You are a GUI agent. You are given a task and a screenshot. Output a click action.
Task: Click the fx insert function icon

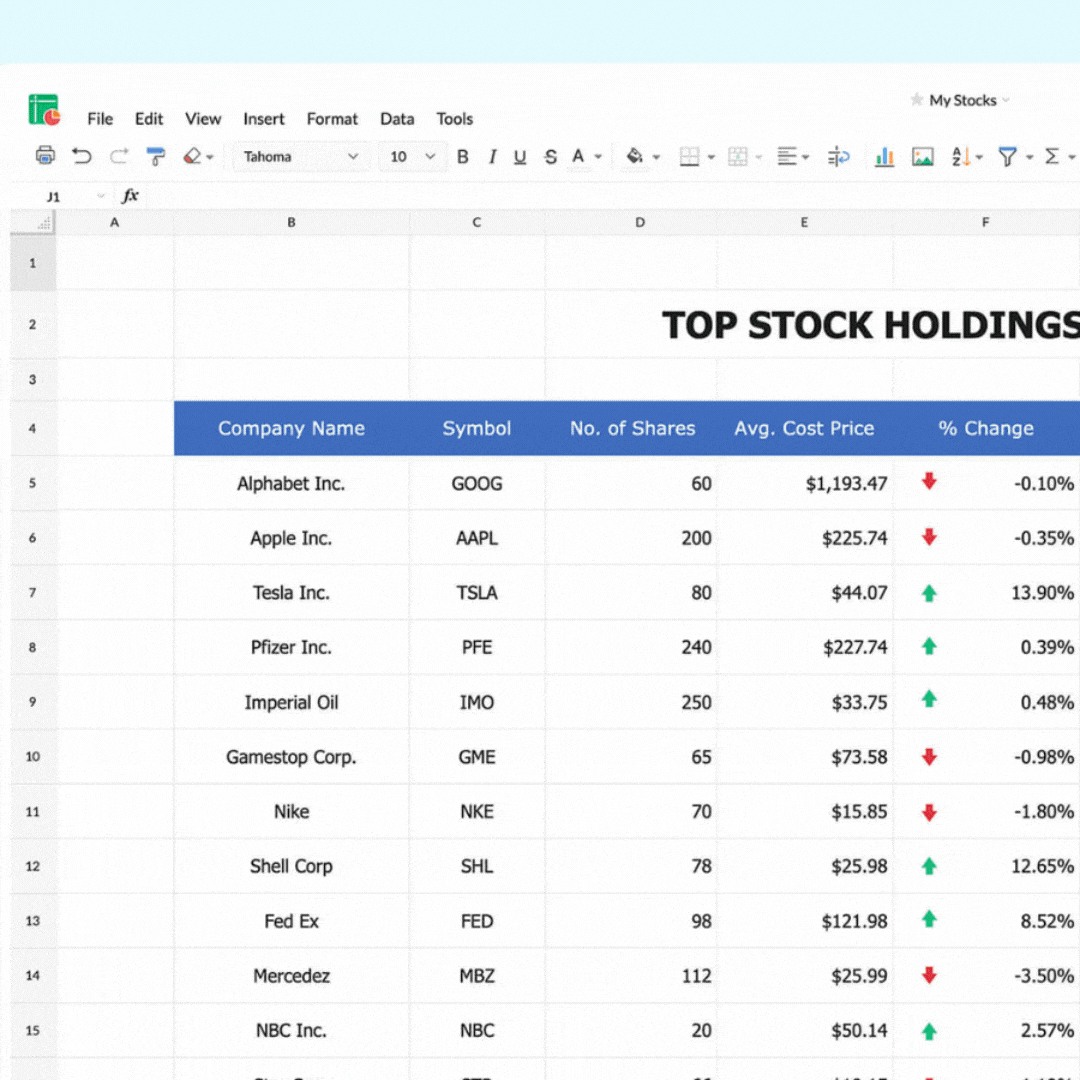130,196
